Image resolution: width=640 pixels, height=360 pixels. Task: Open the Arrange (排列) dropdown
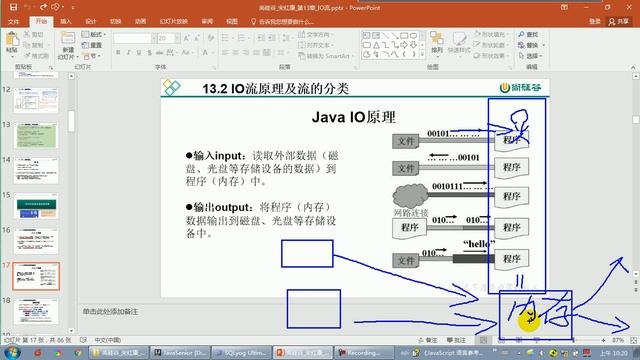437,43
